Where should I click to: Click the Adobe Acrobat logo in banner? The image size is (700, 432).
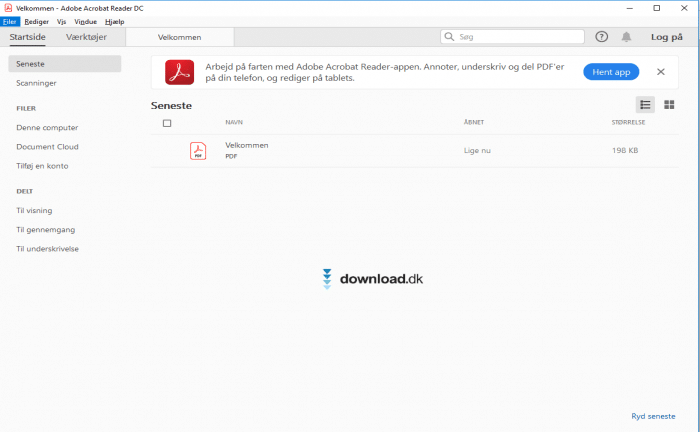[x=179, y=72]
